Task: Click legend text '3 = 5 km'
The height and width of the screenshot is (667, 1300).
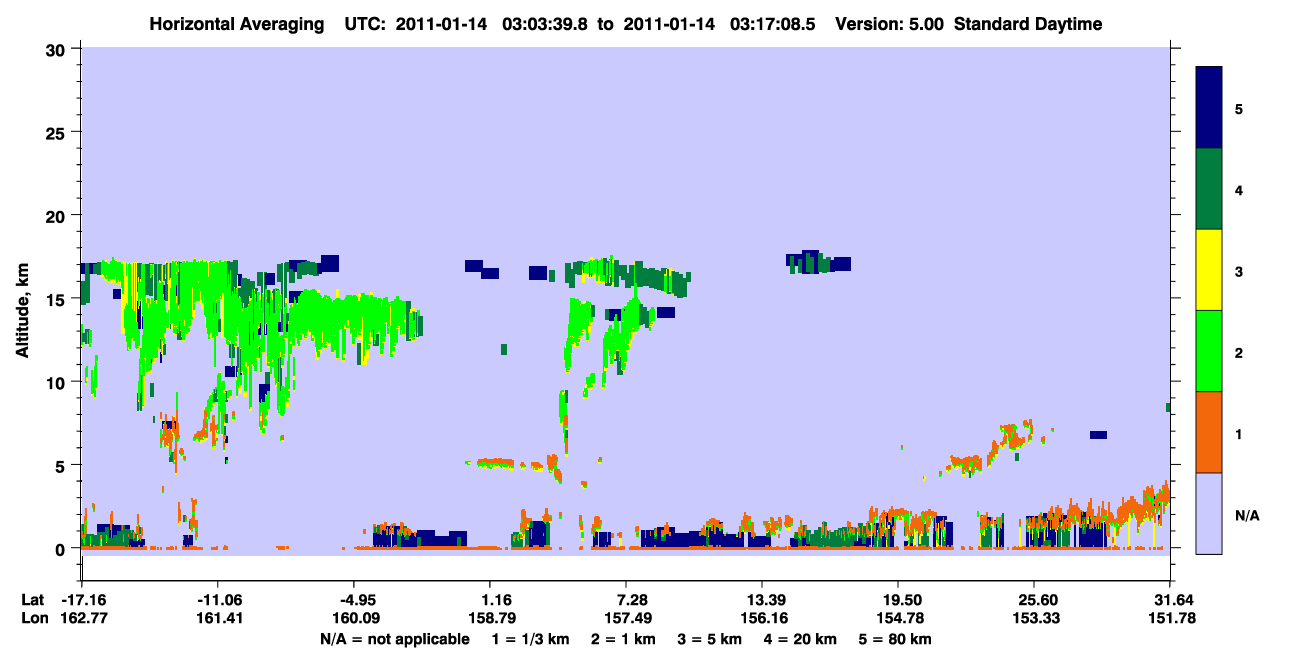Action: (x=710, y=639)
